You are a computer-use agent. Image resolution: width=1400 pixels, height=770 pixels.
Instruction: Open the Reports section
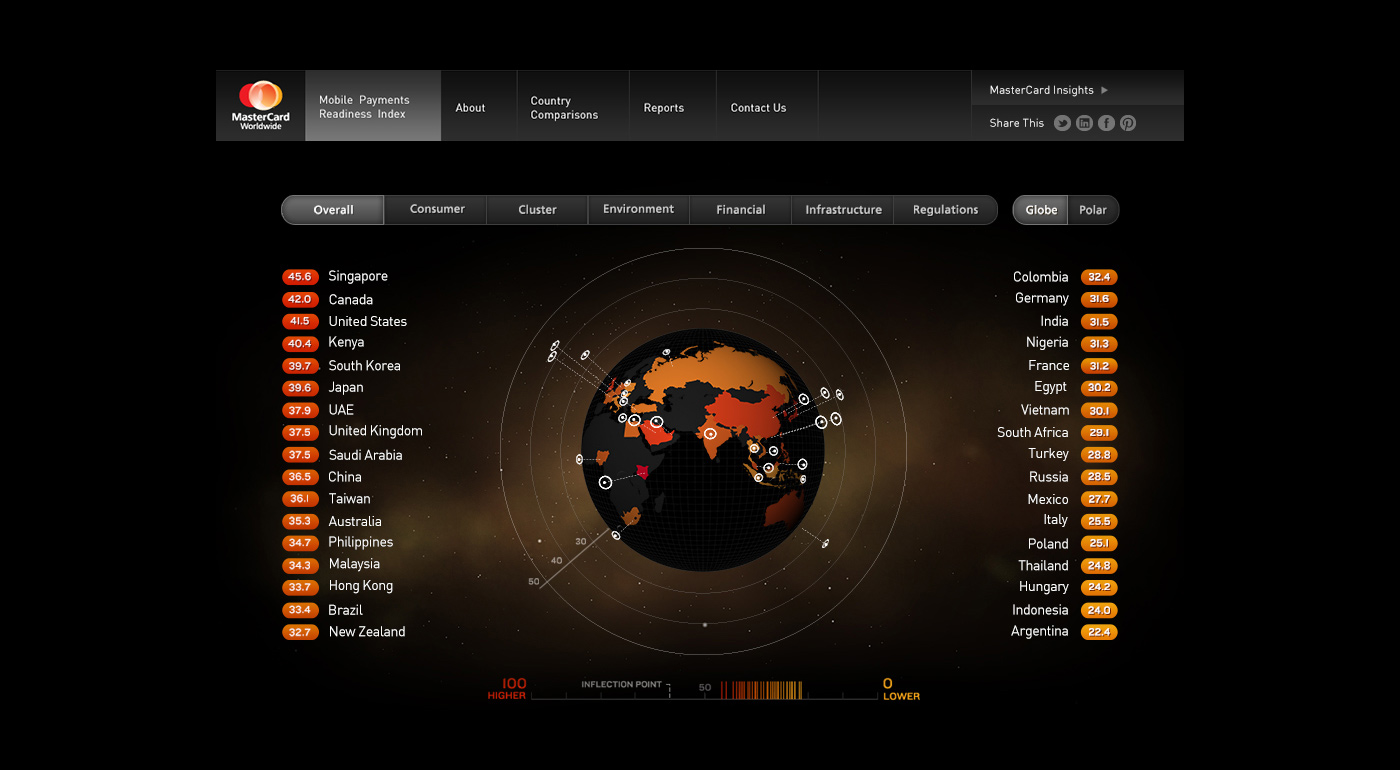pos(664,108)
